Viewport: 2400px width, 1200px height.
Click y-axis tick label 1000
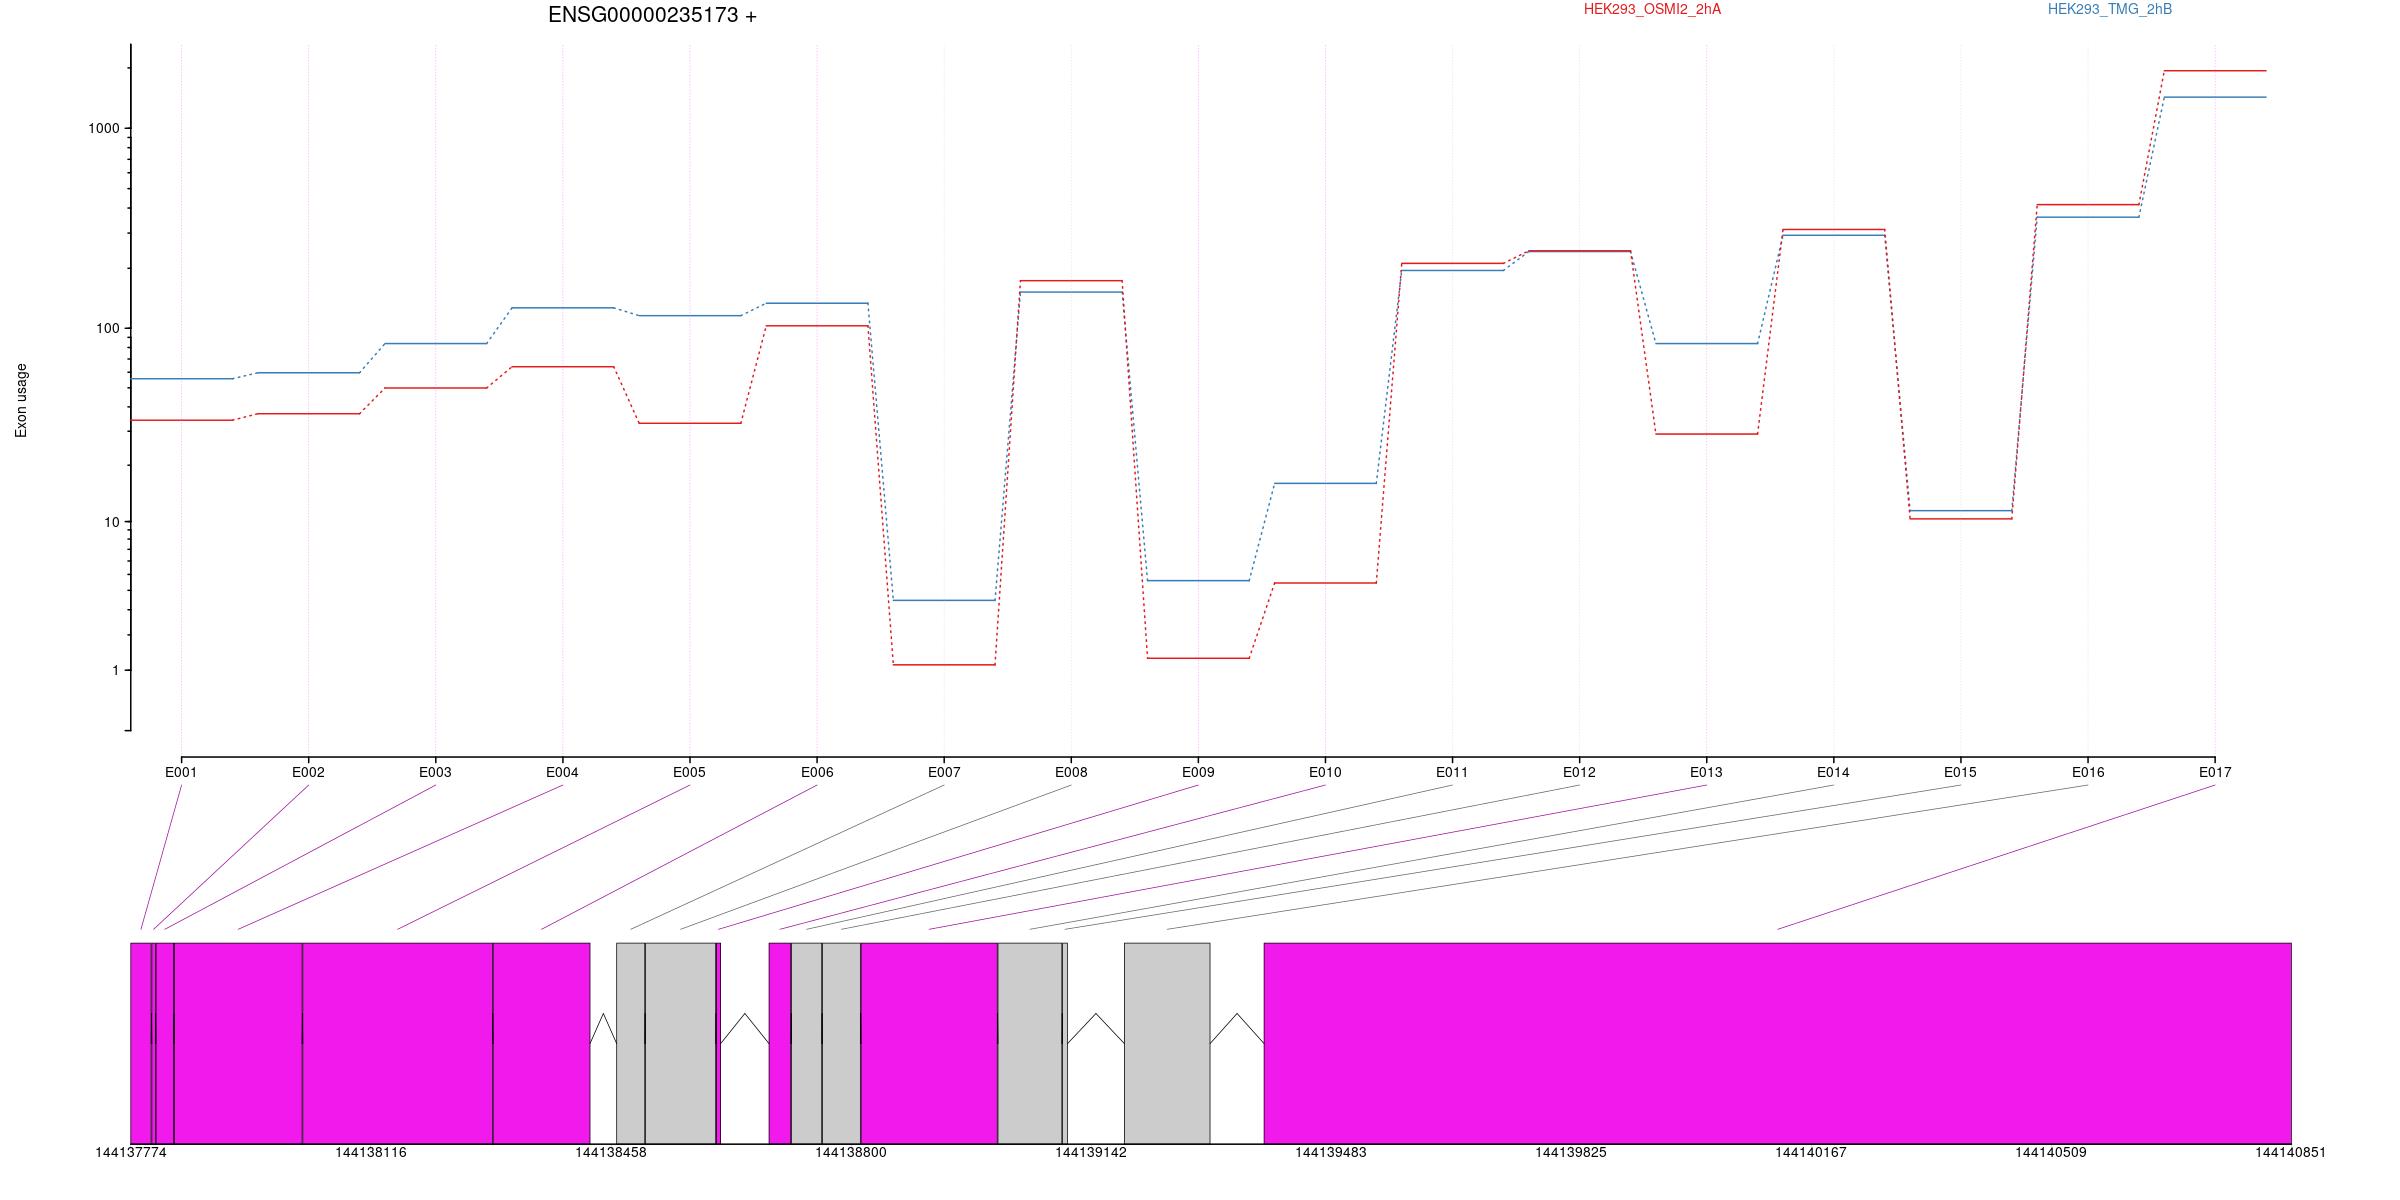click(x=104, y=128)
